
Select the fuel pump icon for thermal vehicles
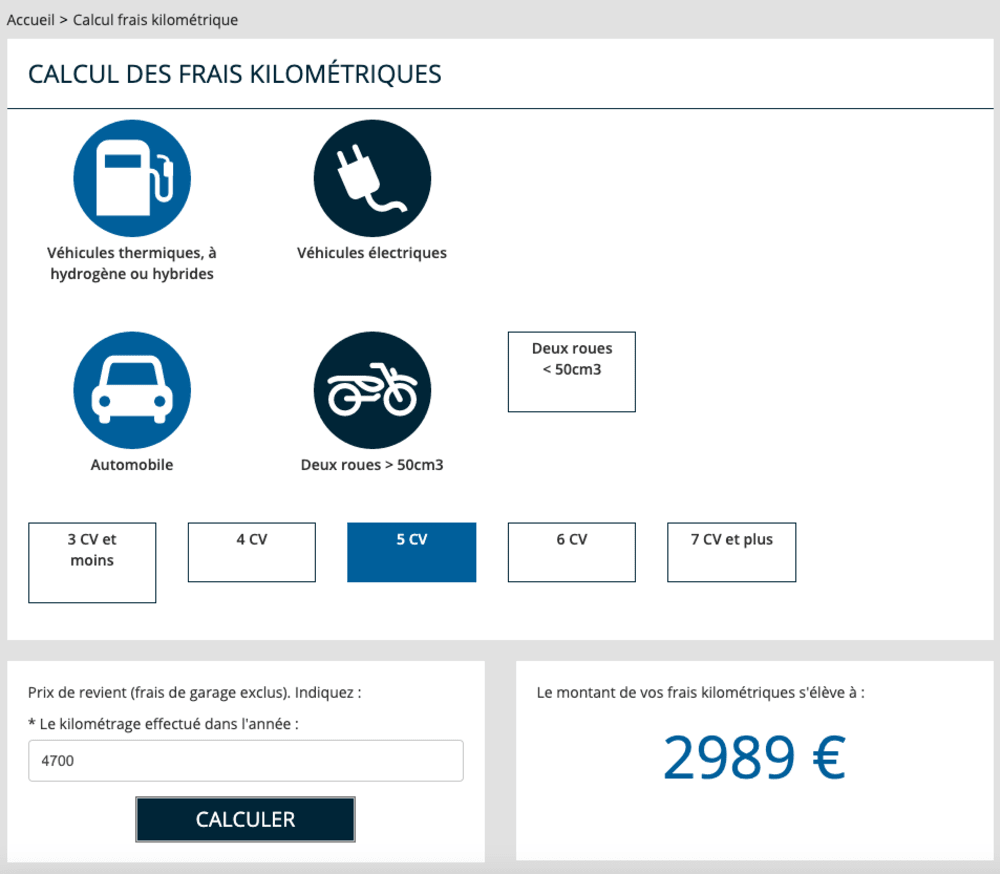[x=131, y=177]
